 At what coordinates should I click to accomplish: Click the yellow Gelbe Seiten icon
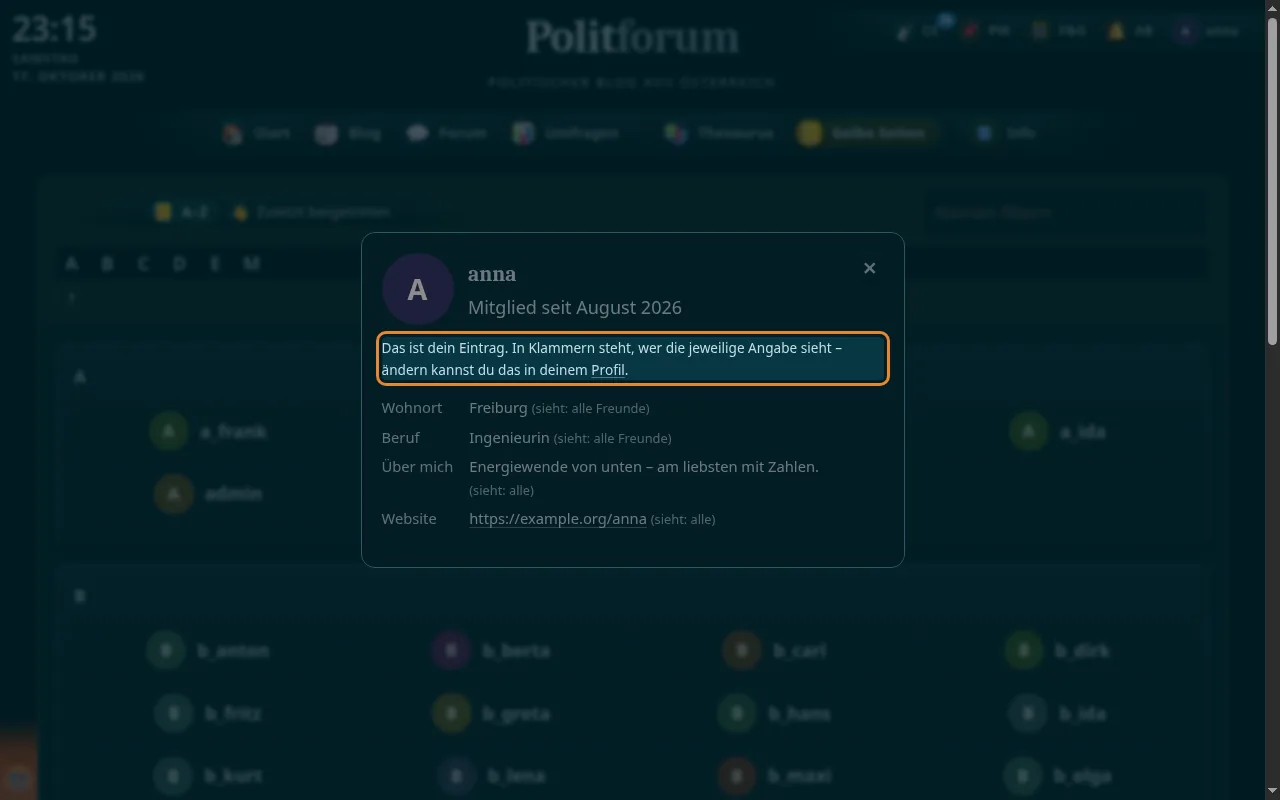pyautogui.click(x=809, y=133)
